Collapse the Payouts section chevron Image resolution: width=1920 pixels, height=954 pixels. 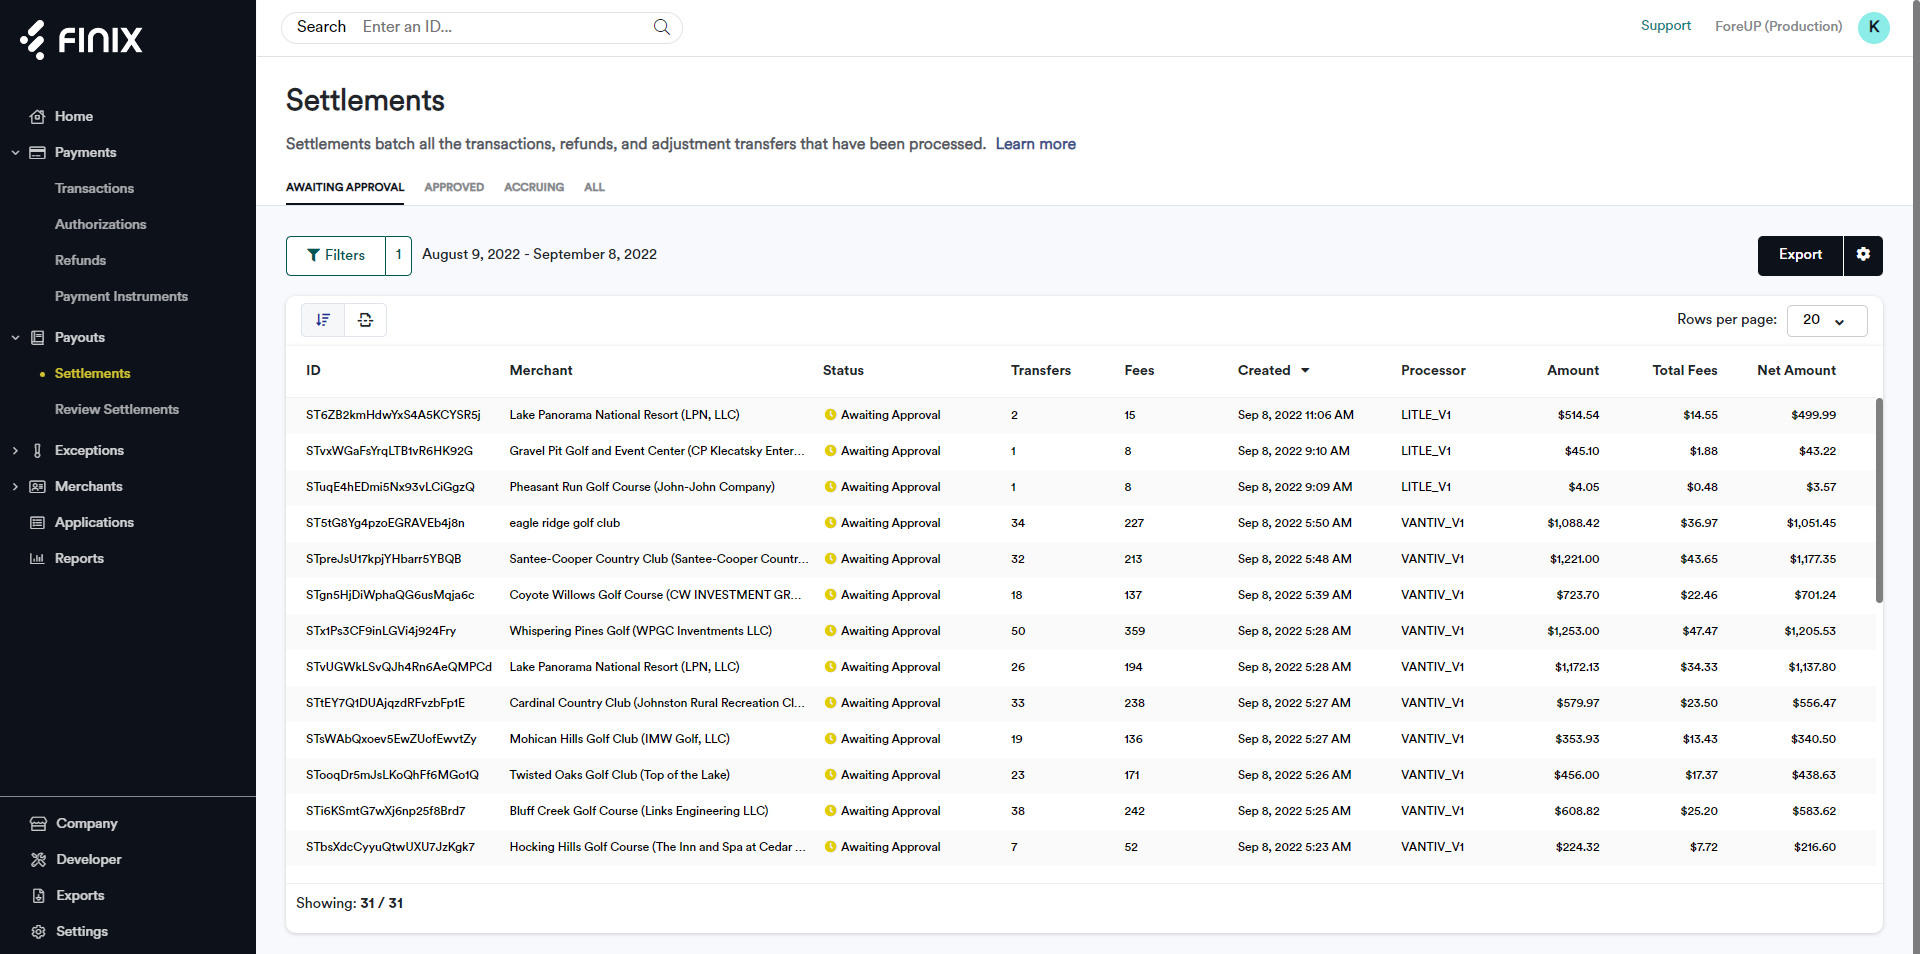(15, 338)
